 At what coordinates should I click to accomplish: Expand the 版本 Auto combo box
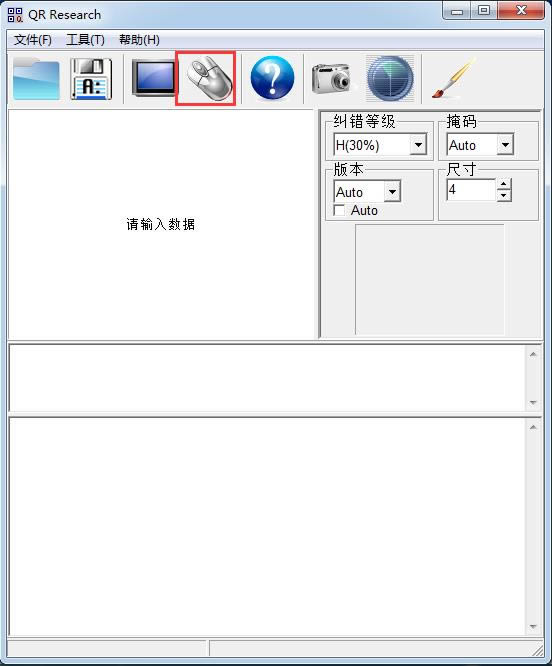(x=392, y=192)
